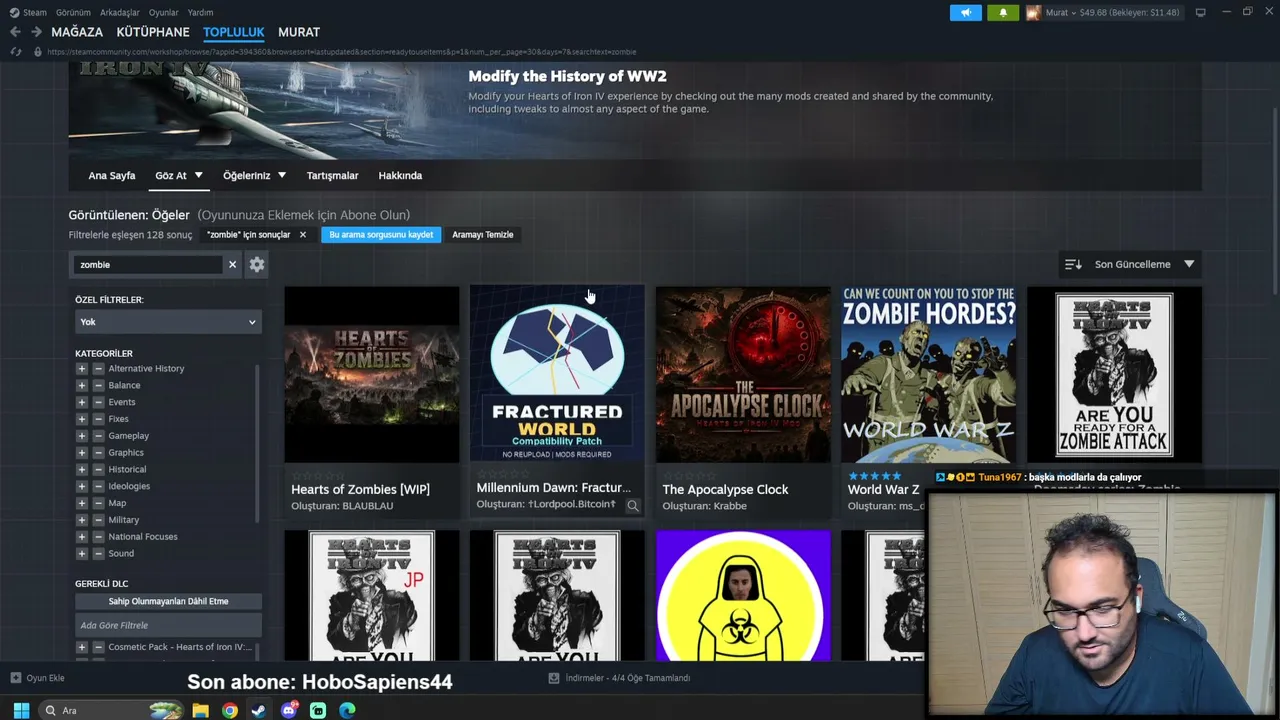1280x720 pixels.
Task: Click the zombie search input field
Action: [149, 264]
